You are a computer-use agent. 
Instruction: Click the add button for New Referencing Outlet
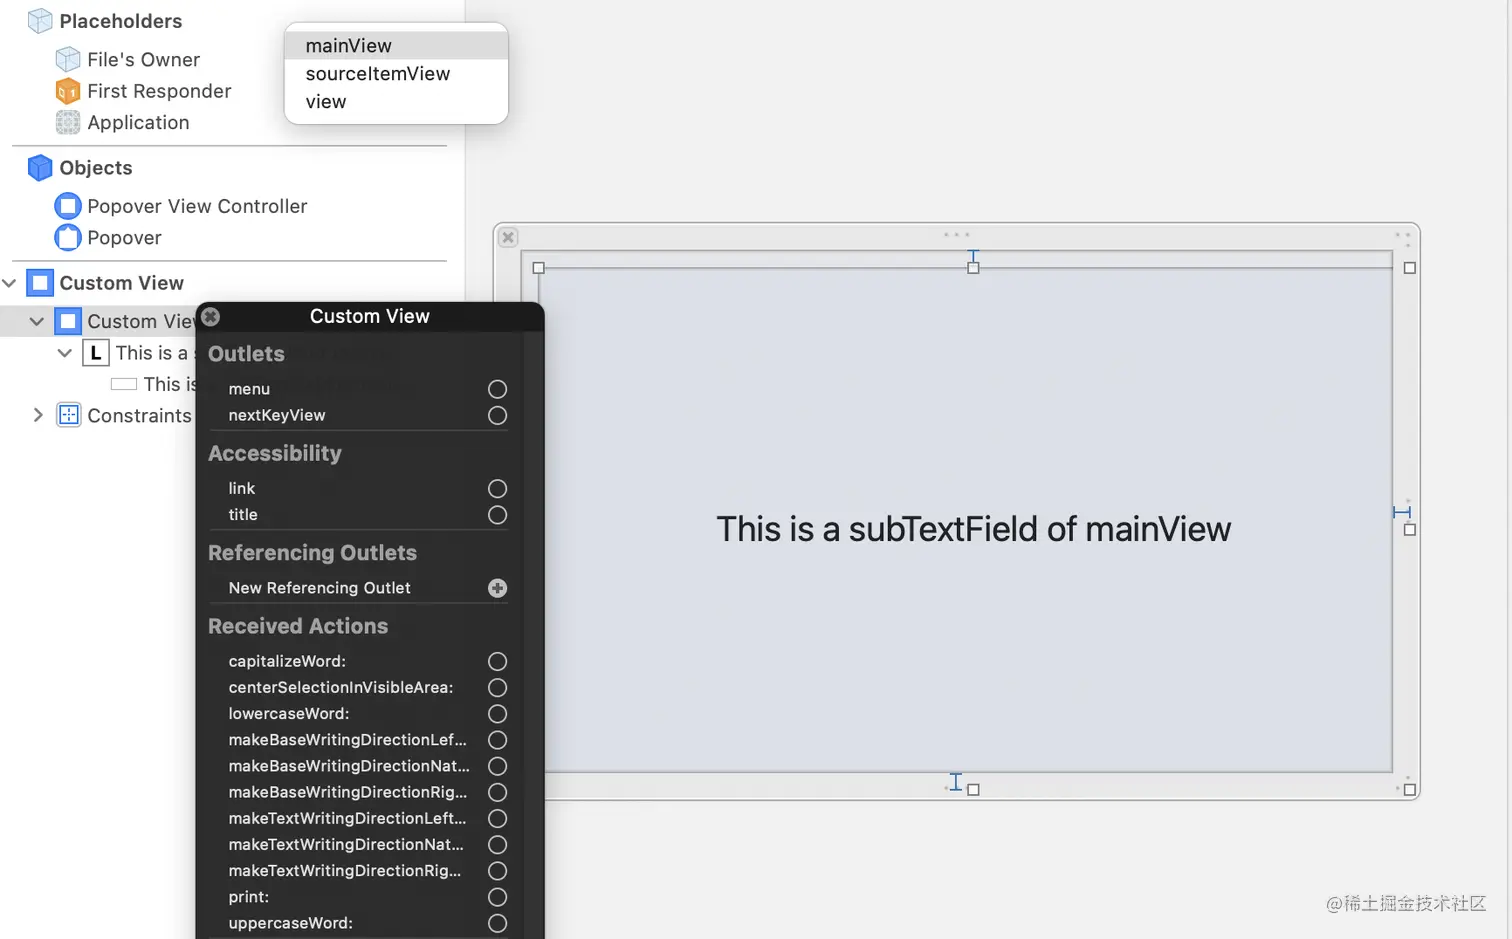[x=497, y=588]
